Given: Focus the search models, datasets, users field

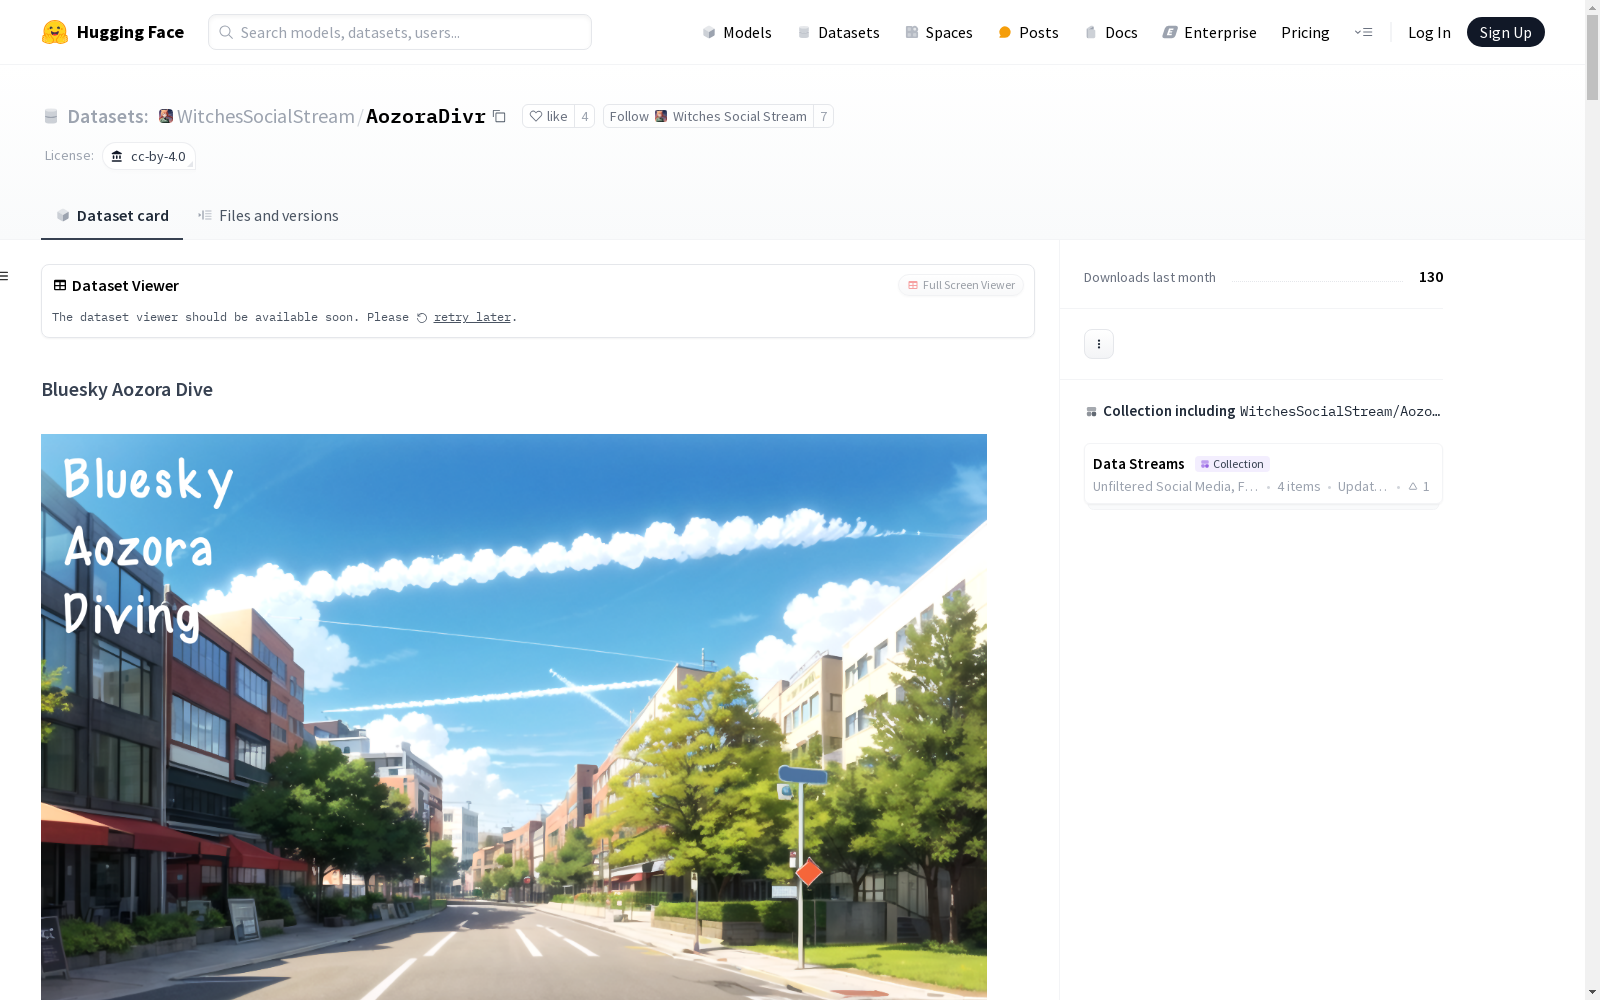Looking at the screenshot, I should coord(400,32).
